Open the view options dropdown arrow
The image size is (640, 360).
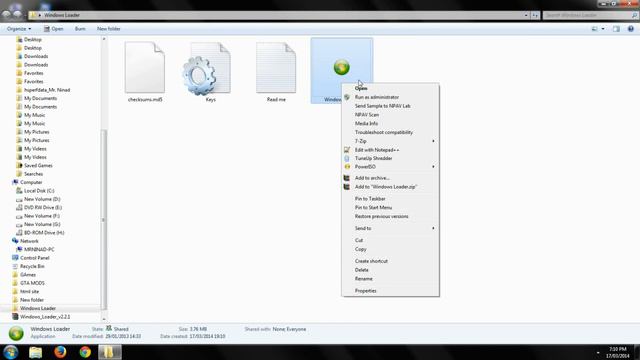coord(603,29)
